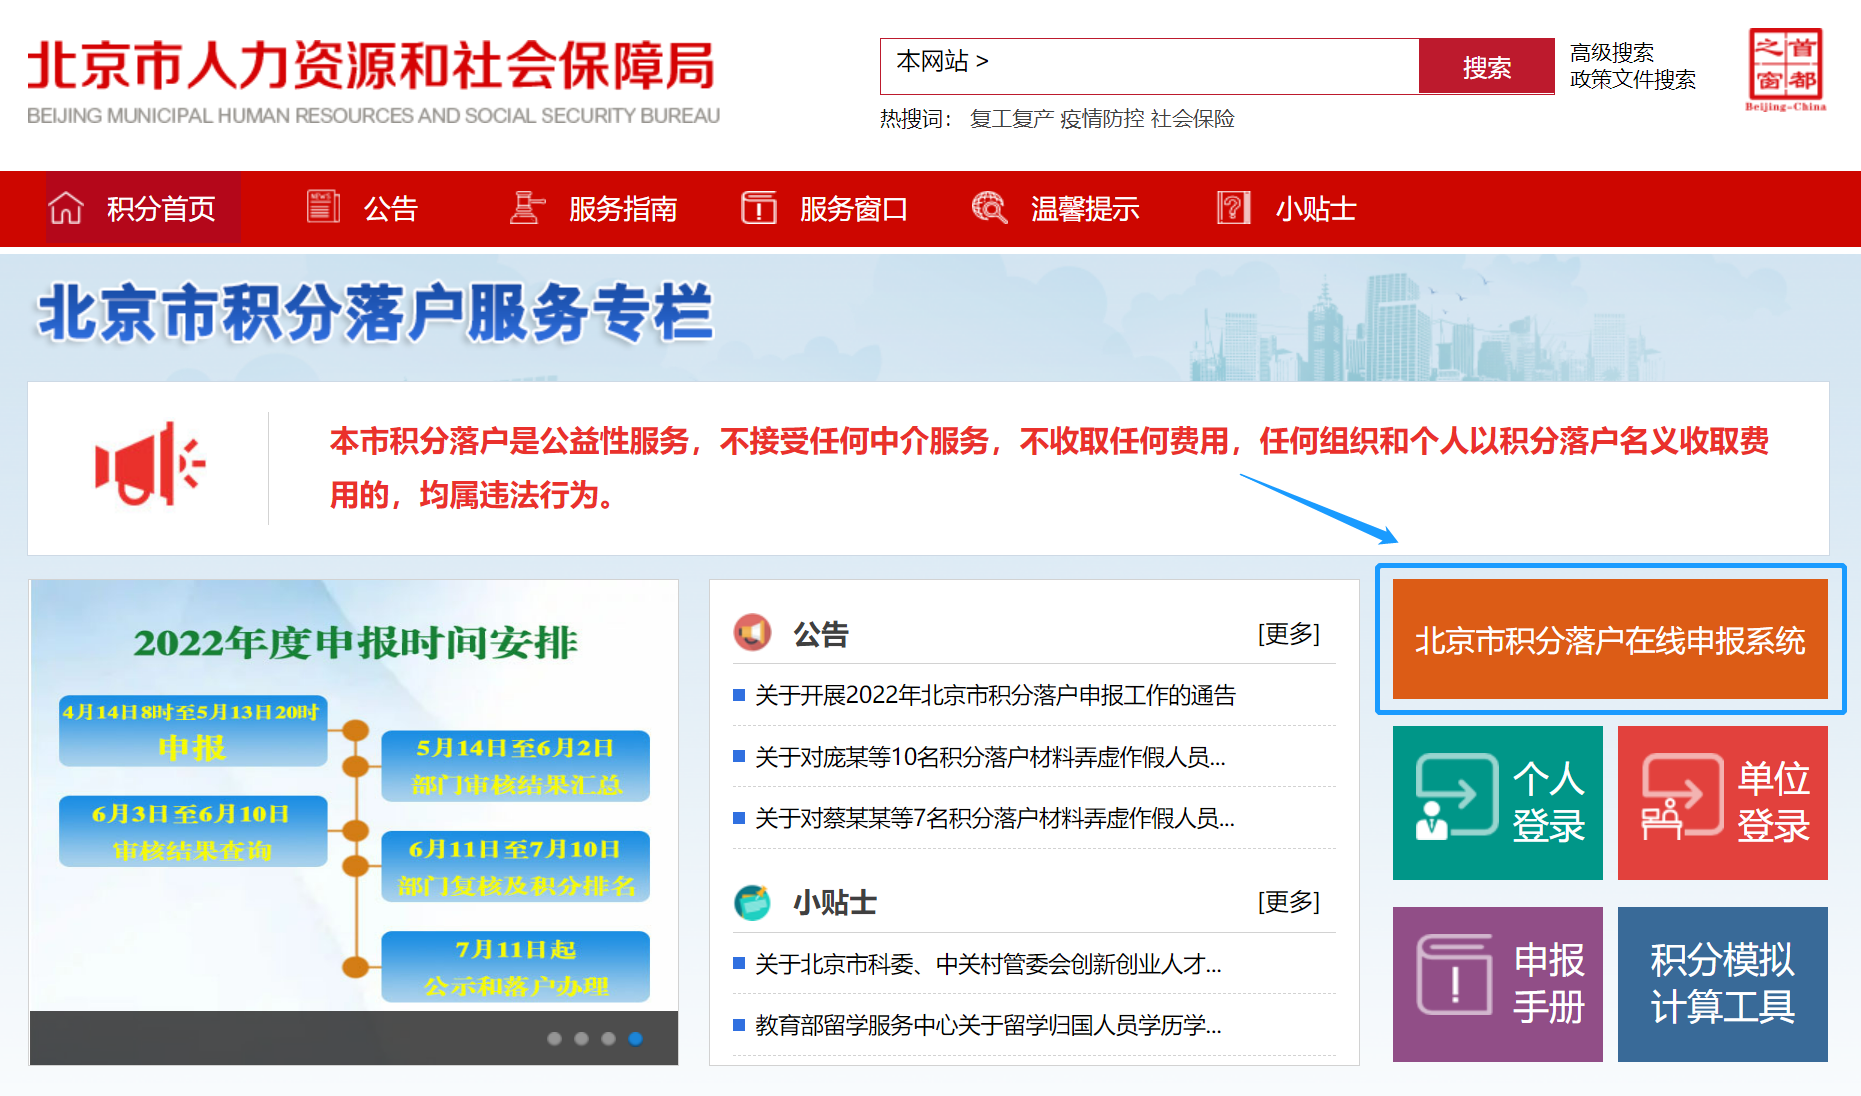Click the round 小贴士 section icon

753,902
